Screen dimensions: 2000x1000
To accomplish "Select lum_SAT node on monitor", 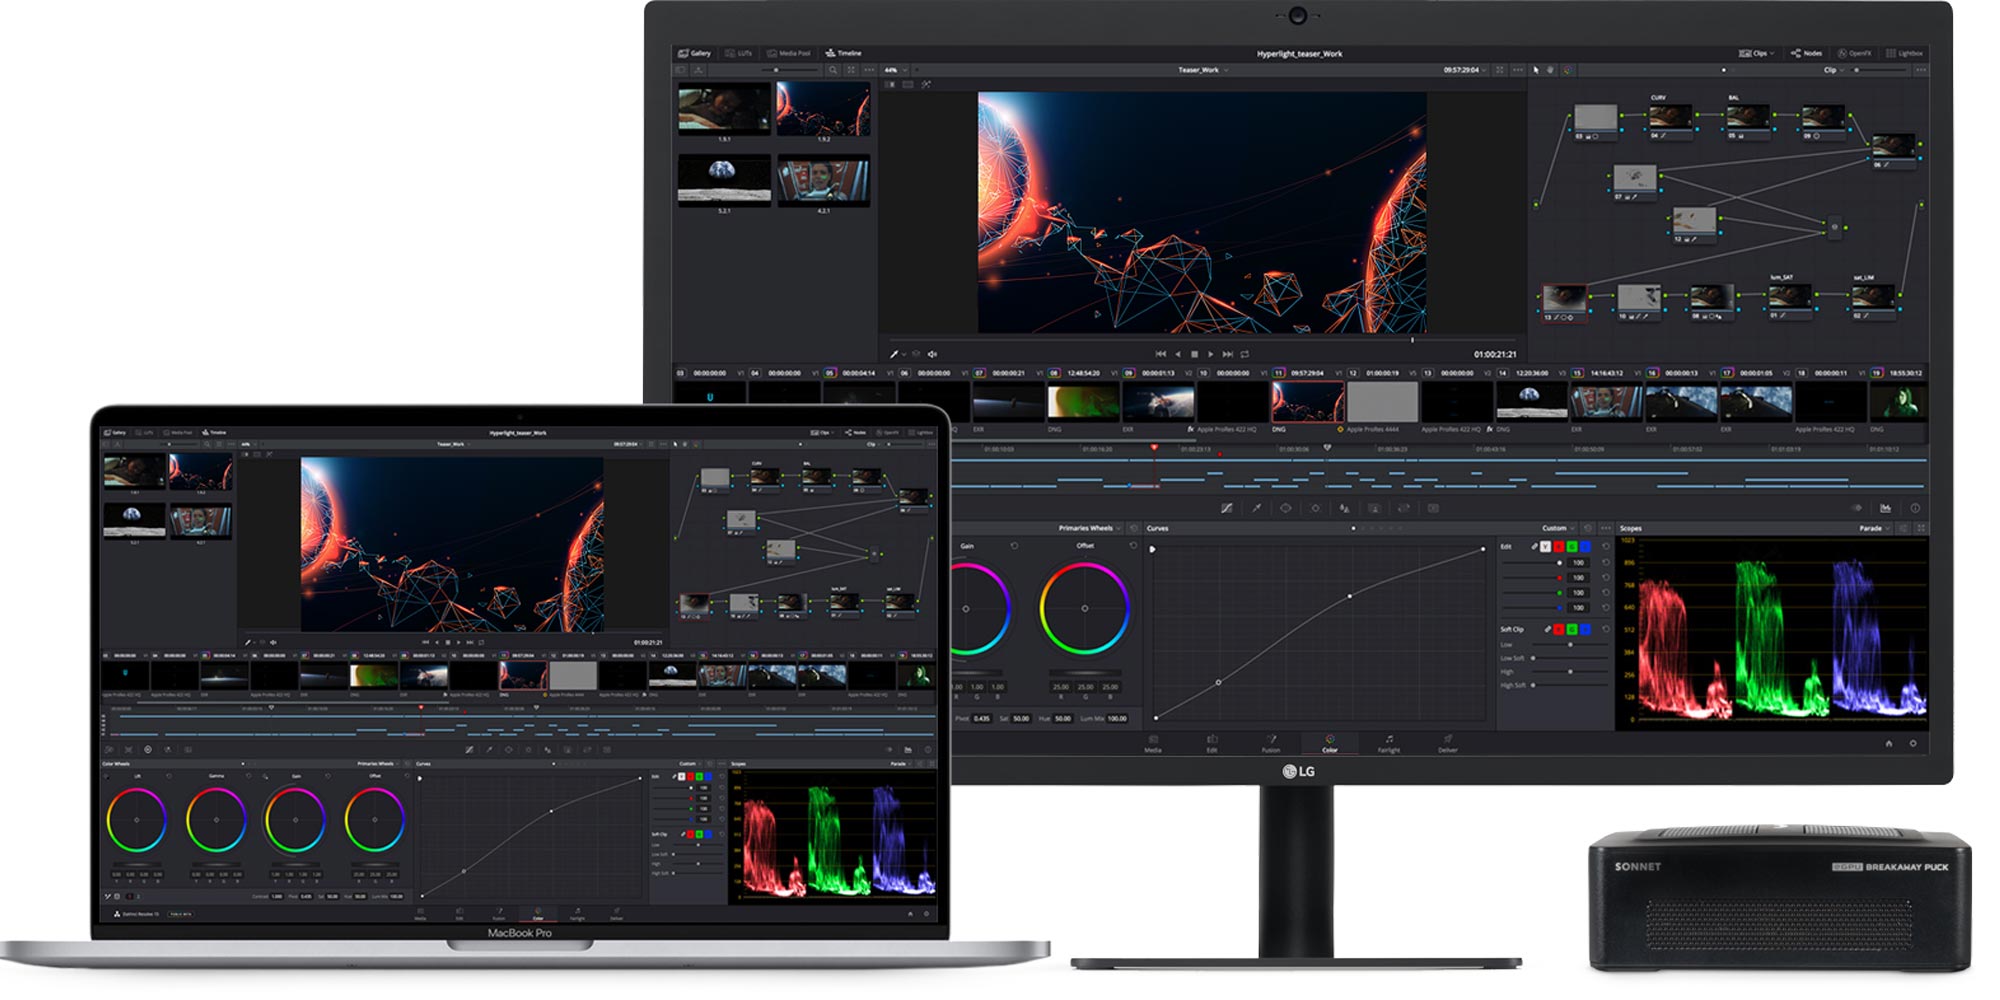I will pyautogui.click(x=1788, y=296).
